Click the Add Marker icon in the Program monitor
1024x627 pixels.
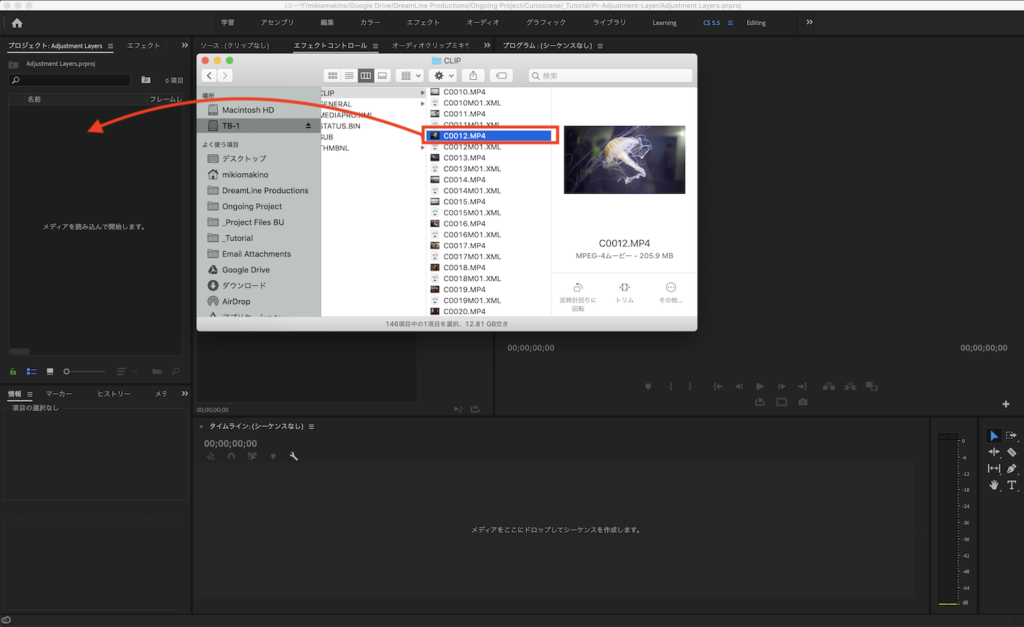point(648,385)
